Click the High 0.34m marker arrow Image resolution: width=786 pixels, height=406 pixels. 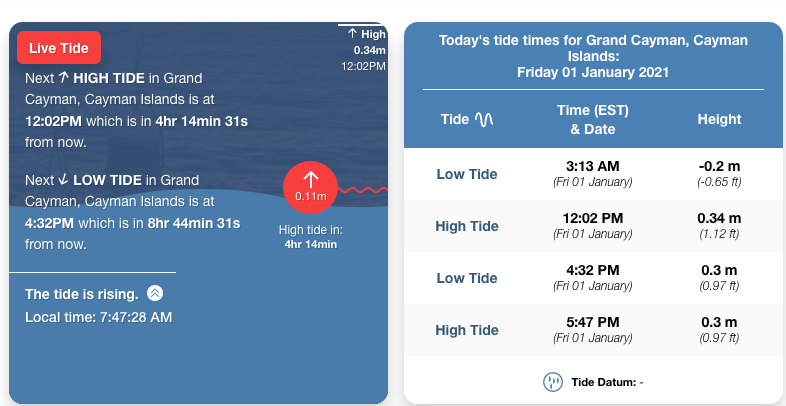pos(352,34)
